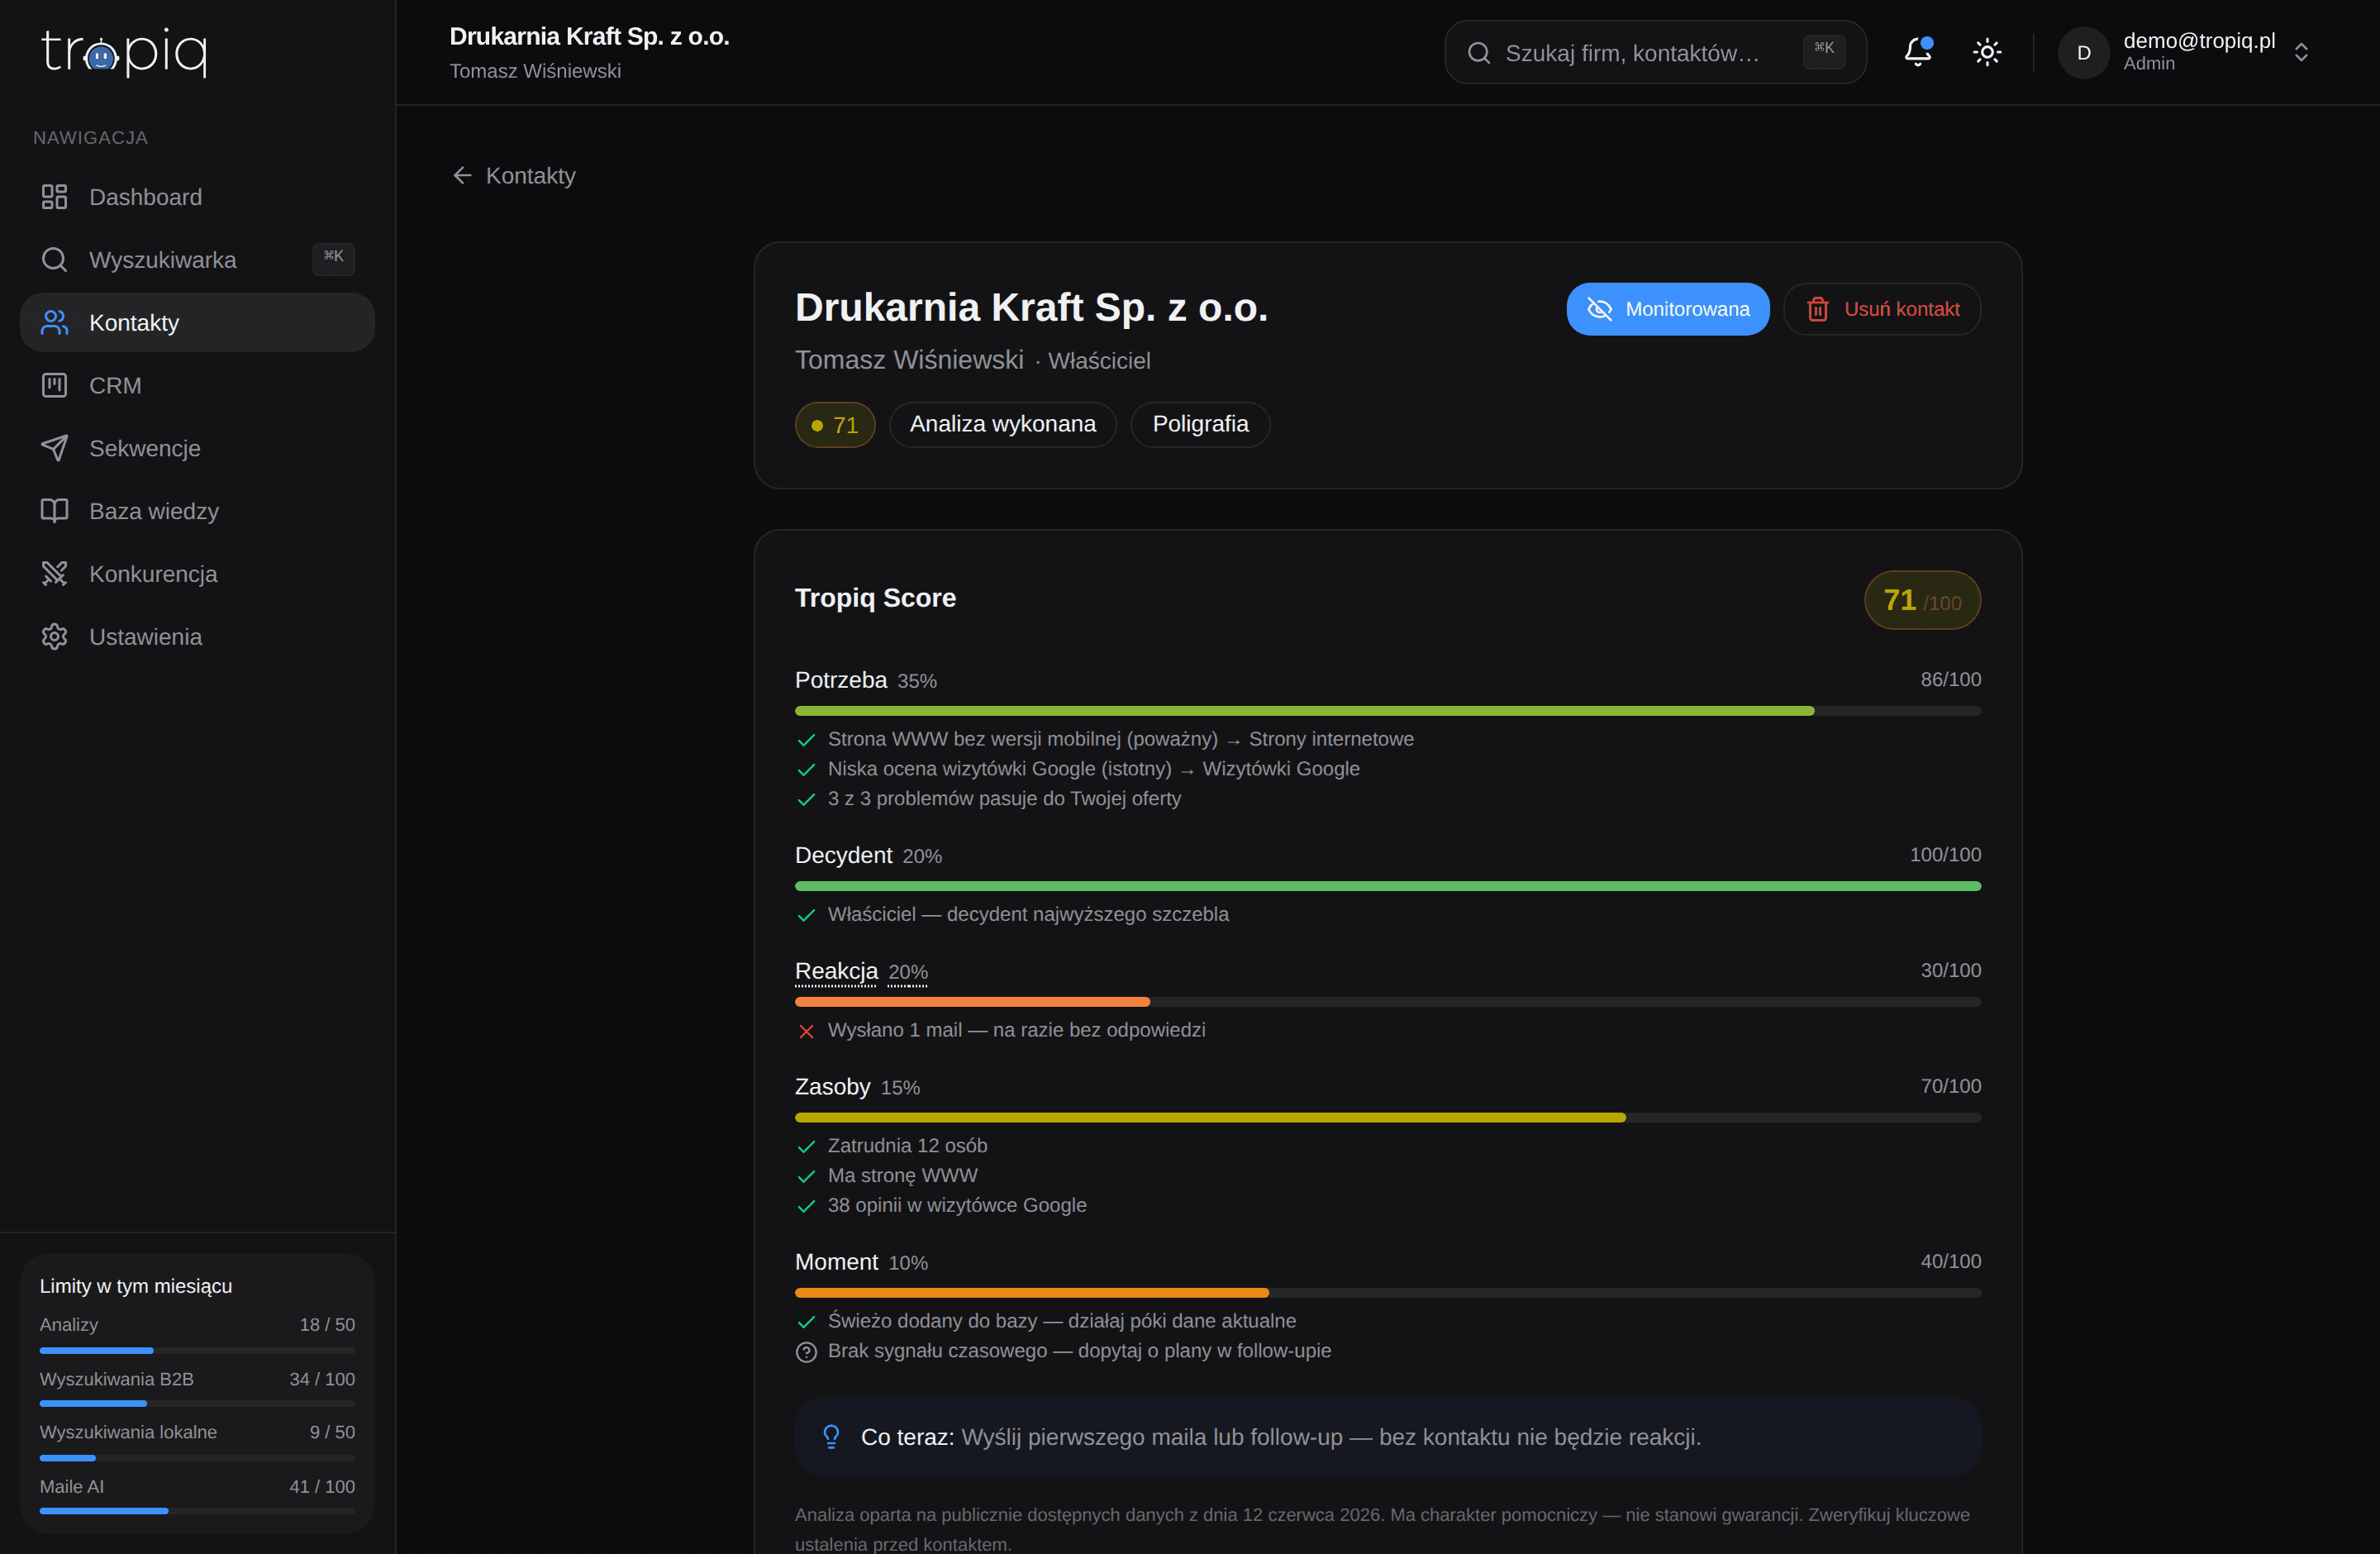Click the 71/100 Tropiq Score pill
The height and width of the screenshot is (1554, 2380).
(1922, 600)
